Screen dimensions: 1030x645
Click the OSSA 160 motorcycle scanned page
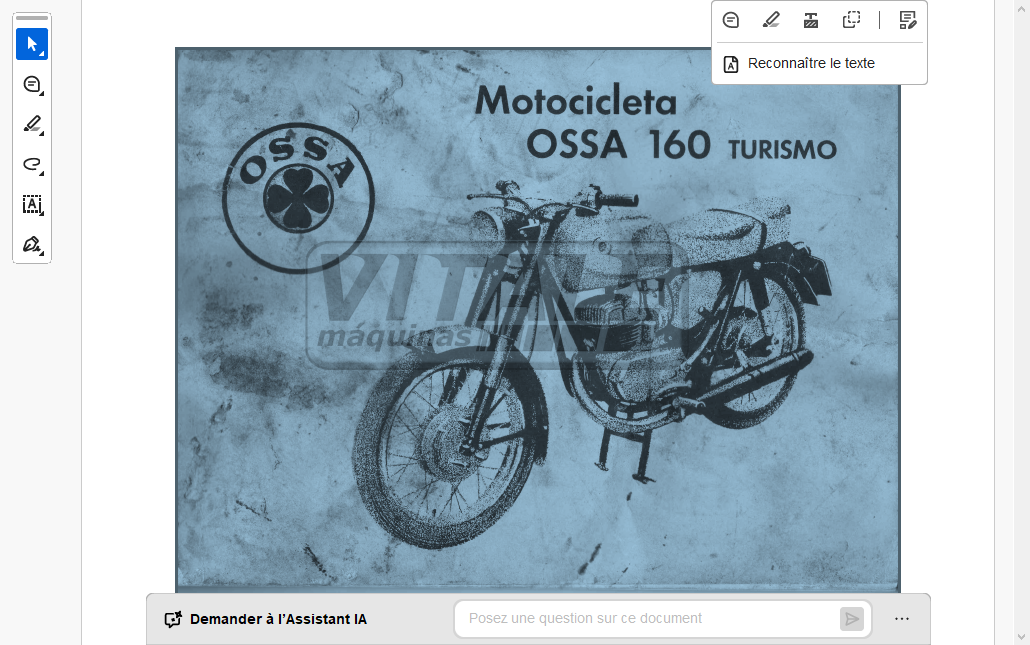pos(537,320)
